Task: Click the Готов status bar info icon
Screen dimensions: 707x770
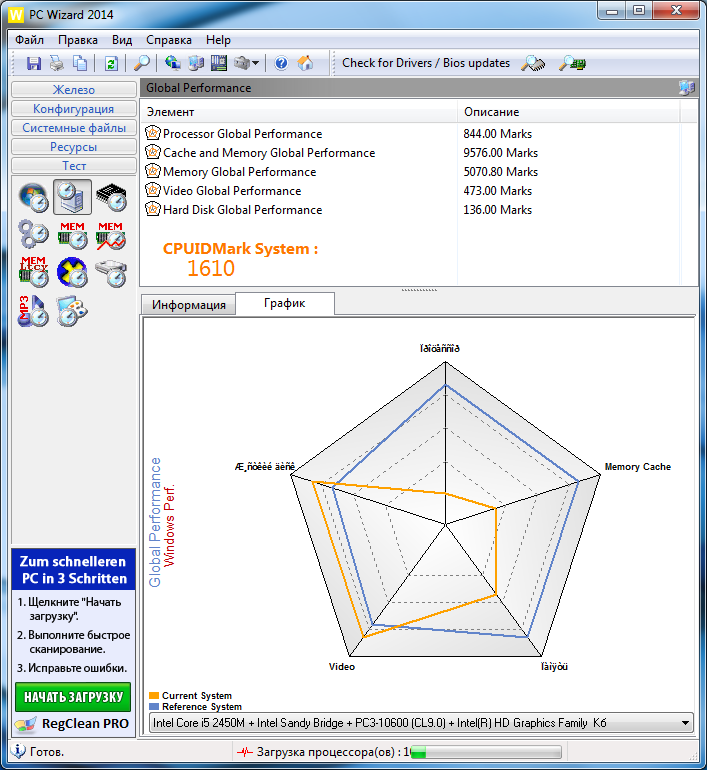Action: [x=18, y=751]
